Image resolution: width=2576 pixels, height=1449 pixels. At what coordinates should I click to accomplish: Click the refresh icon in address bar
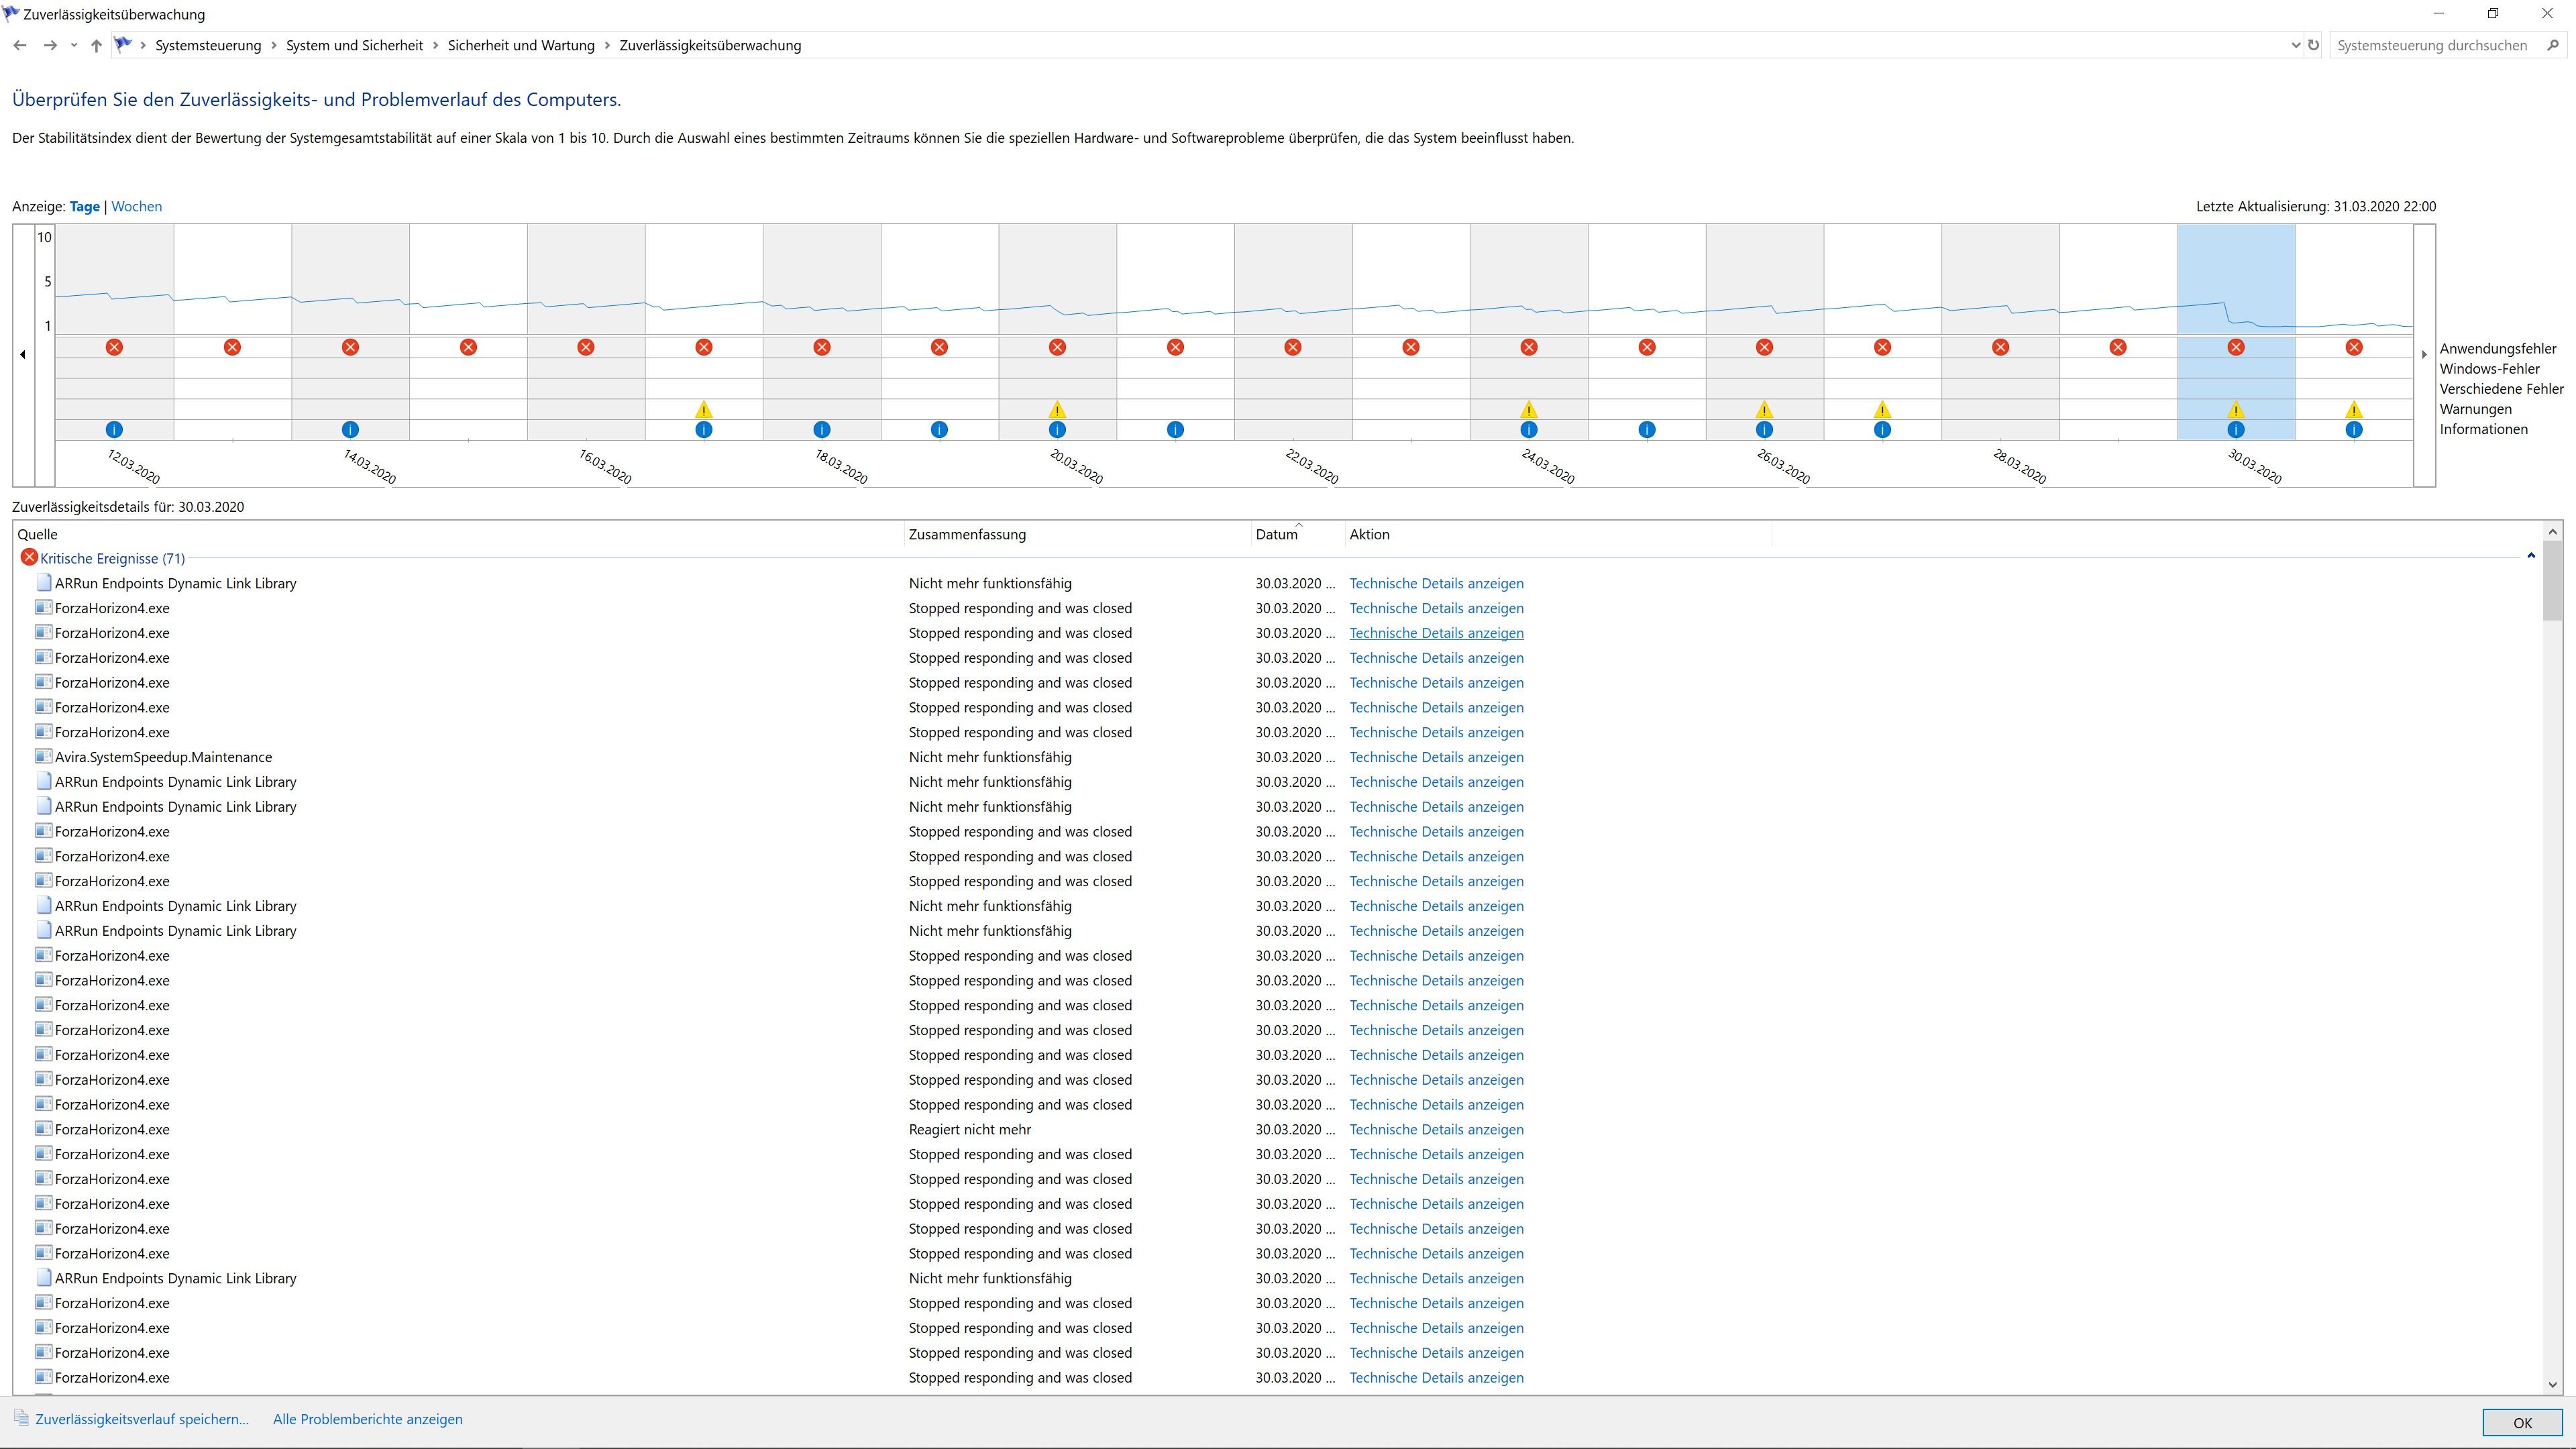(2313, 45)
